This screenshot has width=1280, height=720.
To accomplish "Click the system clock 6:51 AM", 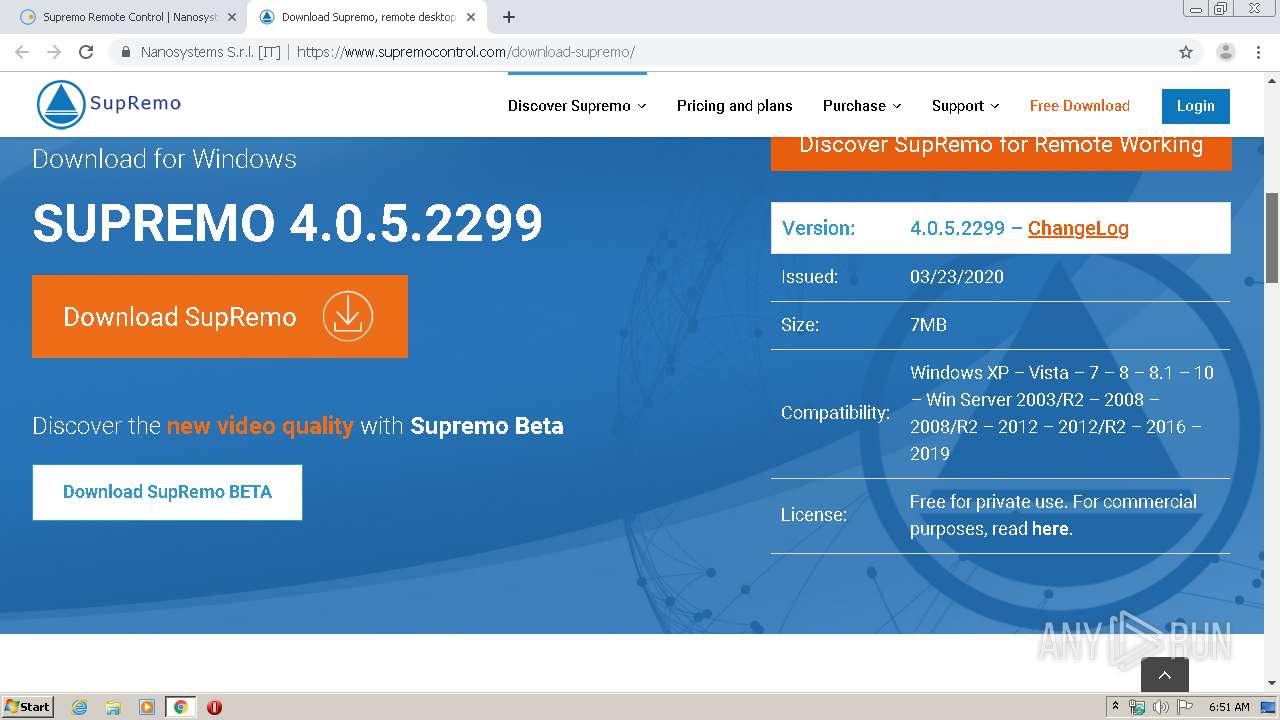I will click(1228, 707).
